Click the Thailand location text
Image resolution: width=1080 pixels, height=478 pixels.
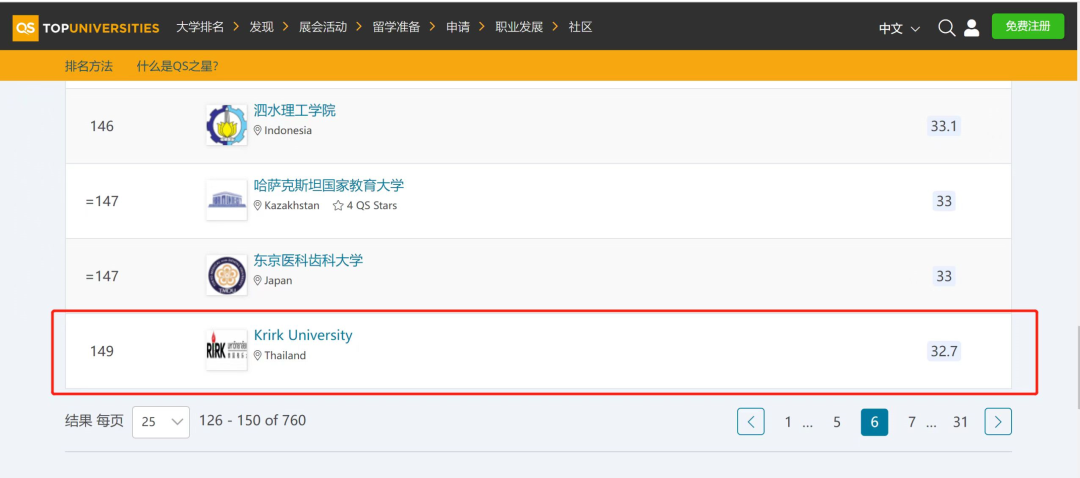[x=285, y=355]
